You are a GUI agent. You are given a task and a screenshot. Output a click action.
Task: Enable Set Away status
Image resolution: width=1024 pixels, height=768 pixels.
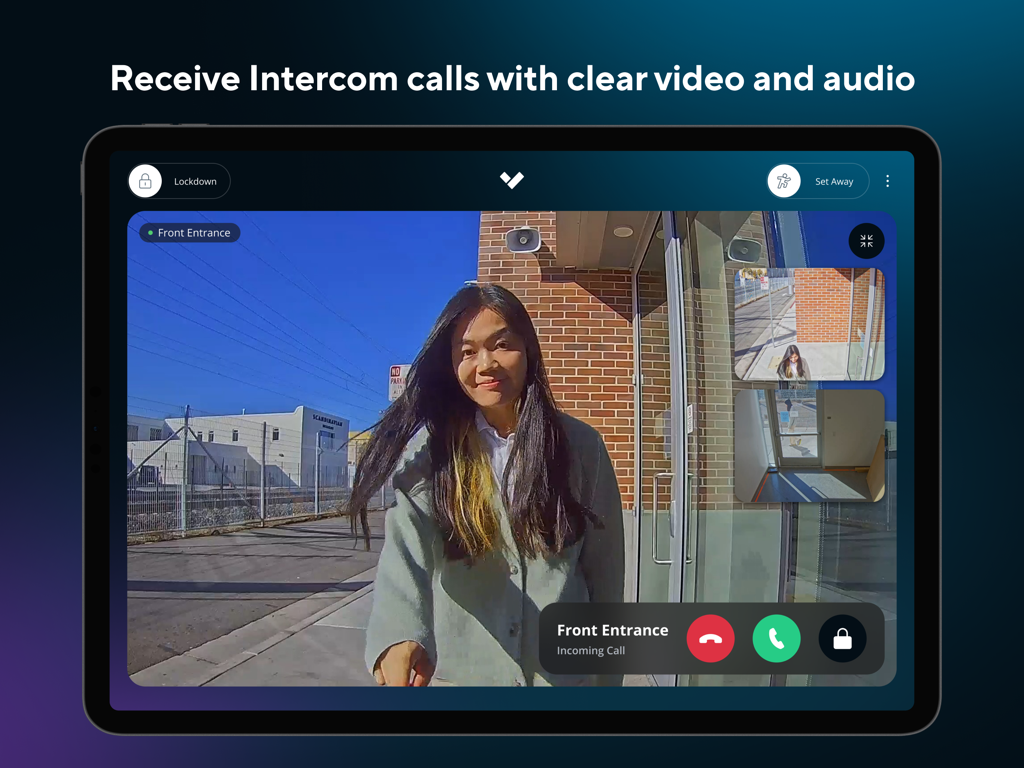(816, 181)
